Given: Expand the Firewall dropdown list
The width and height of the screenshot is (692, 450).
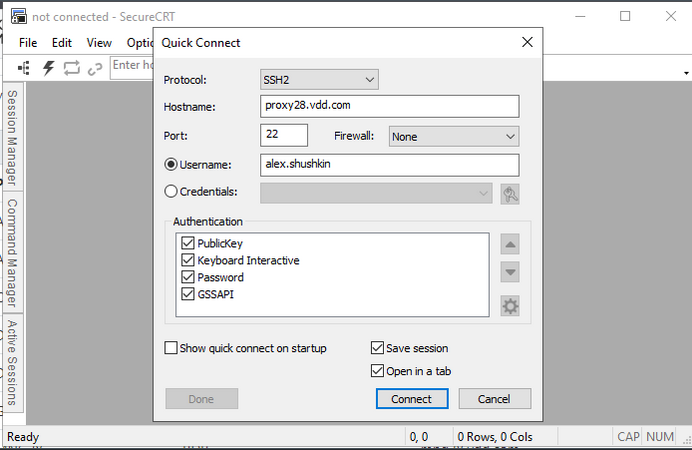Looking at the screenshot, I should (x=453, y=136).
